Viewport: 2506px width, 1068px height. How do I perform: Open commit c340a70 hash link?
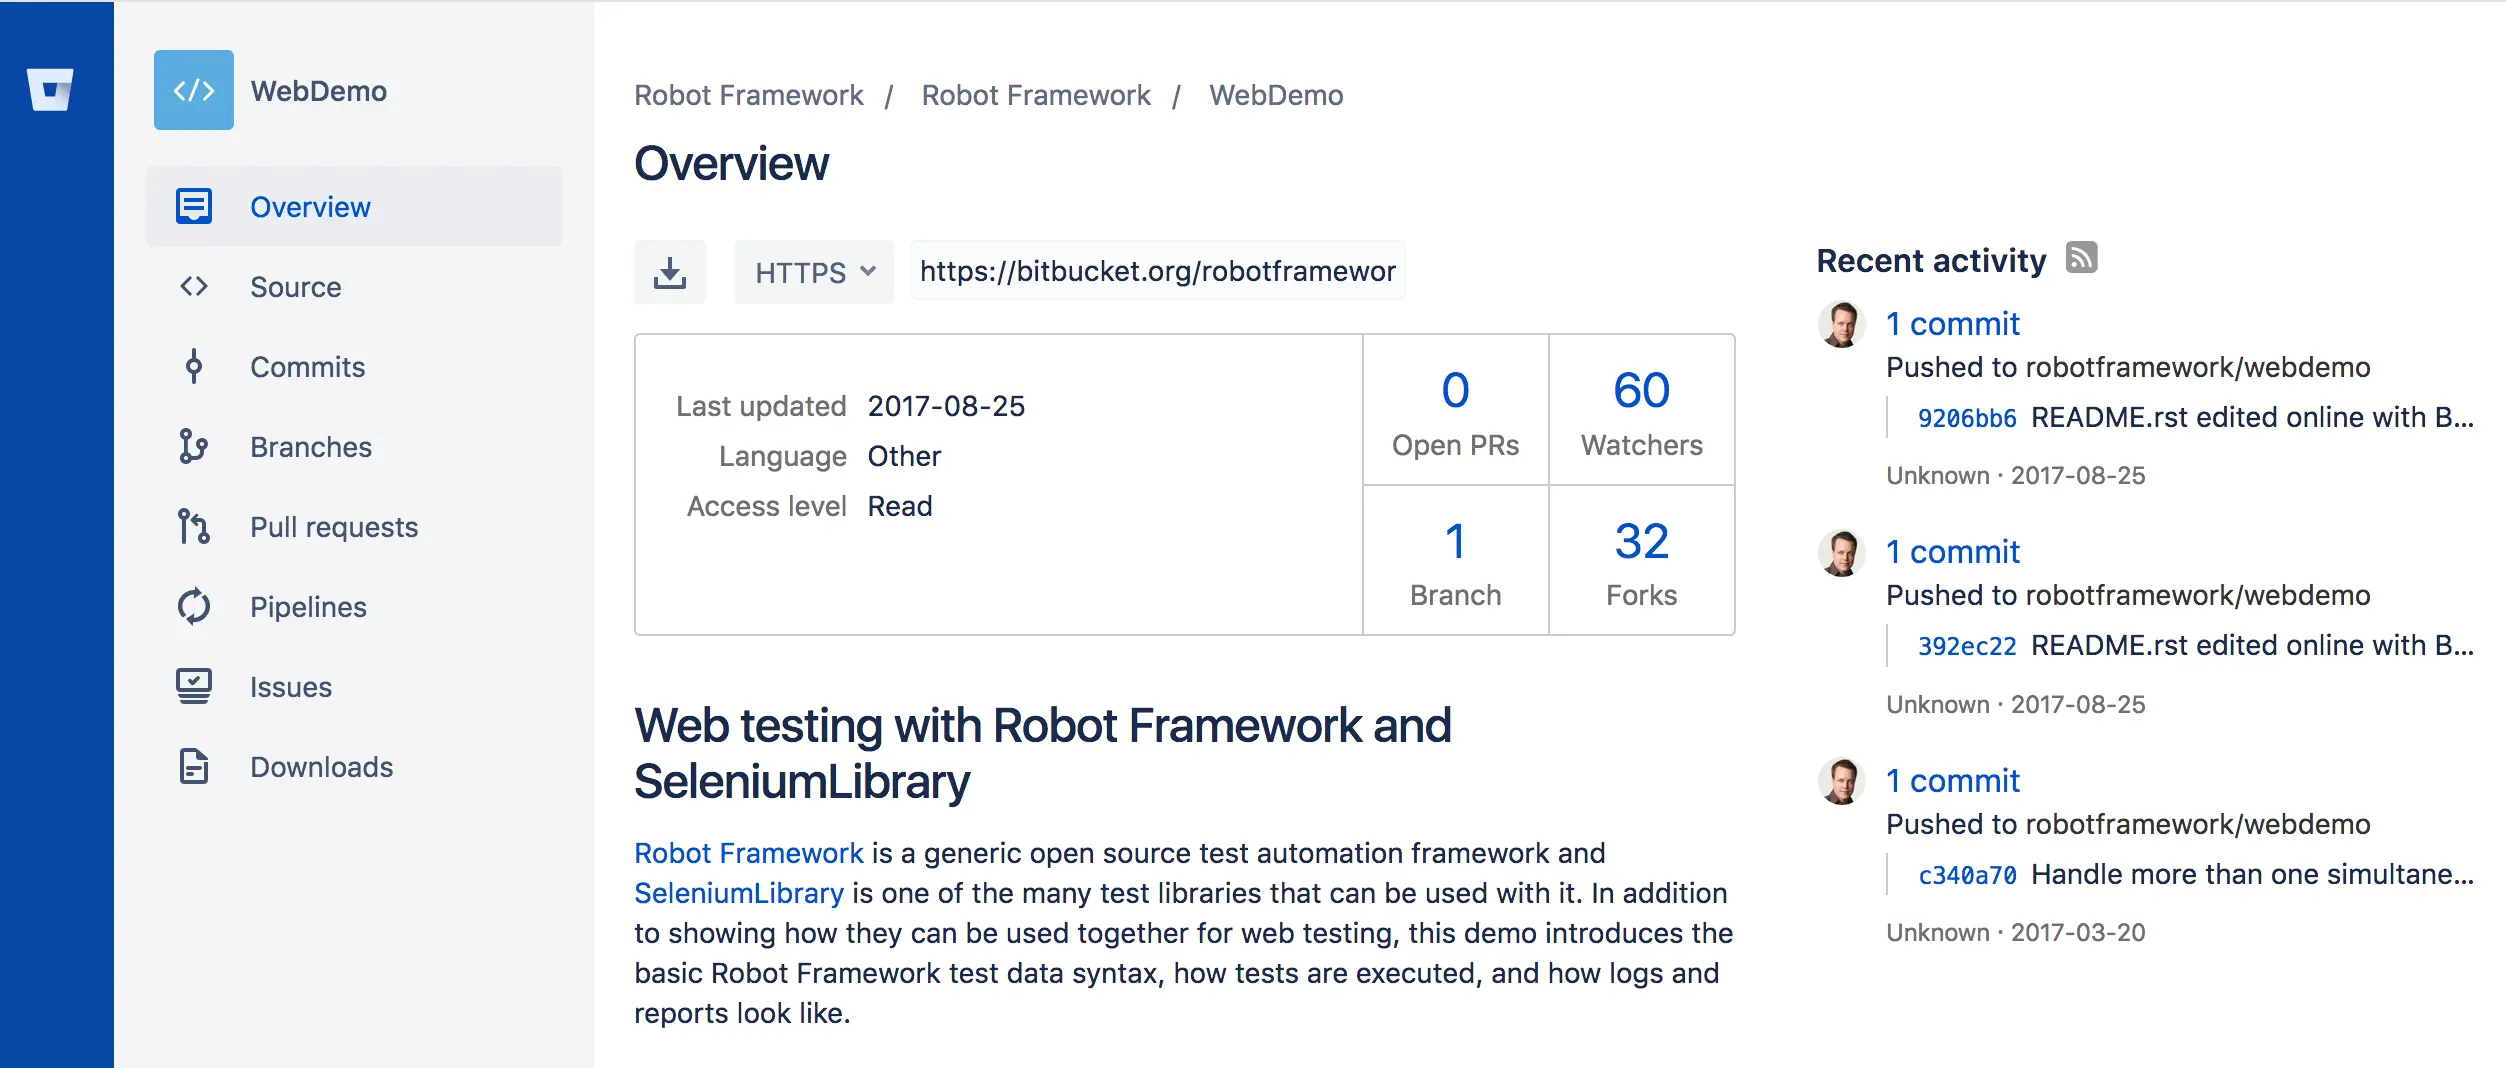(1966, 875)
